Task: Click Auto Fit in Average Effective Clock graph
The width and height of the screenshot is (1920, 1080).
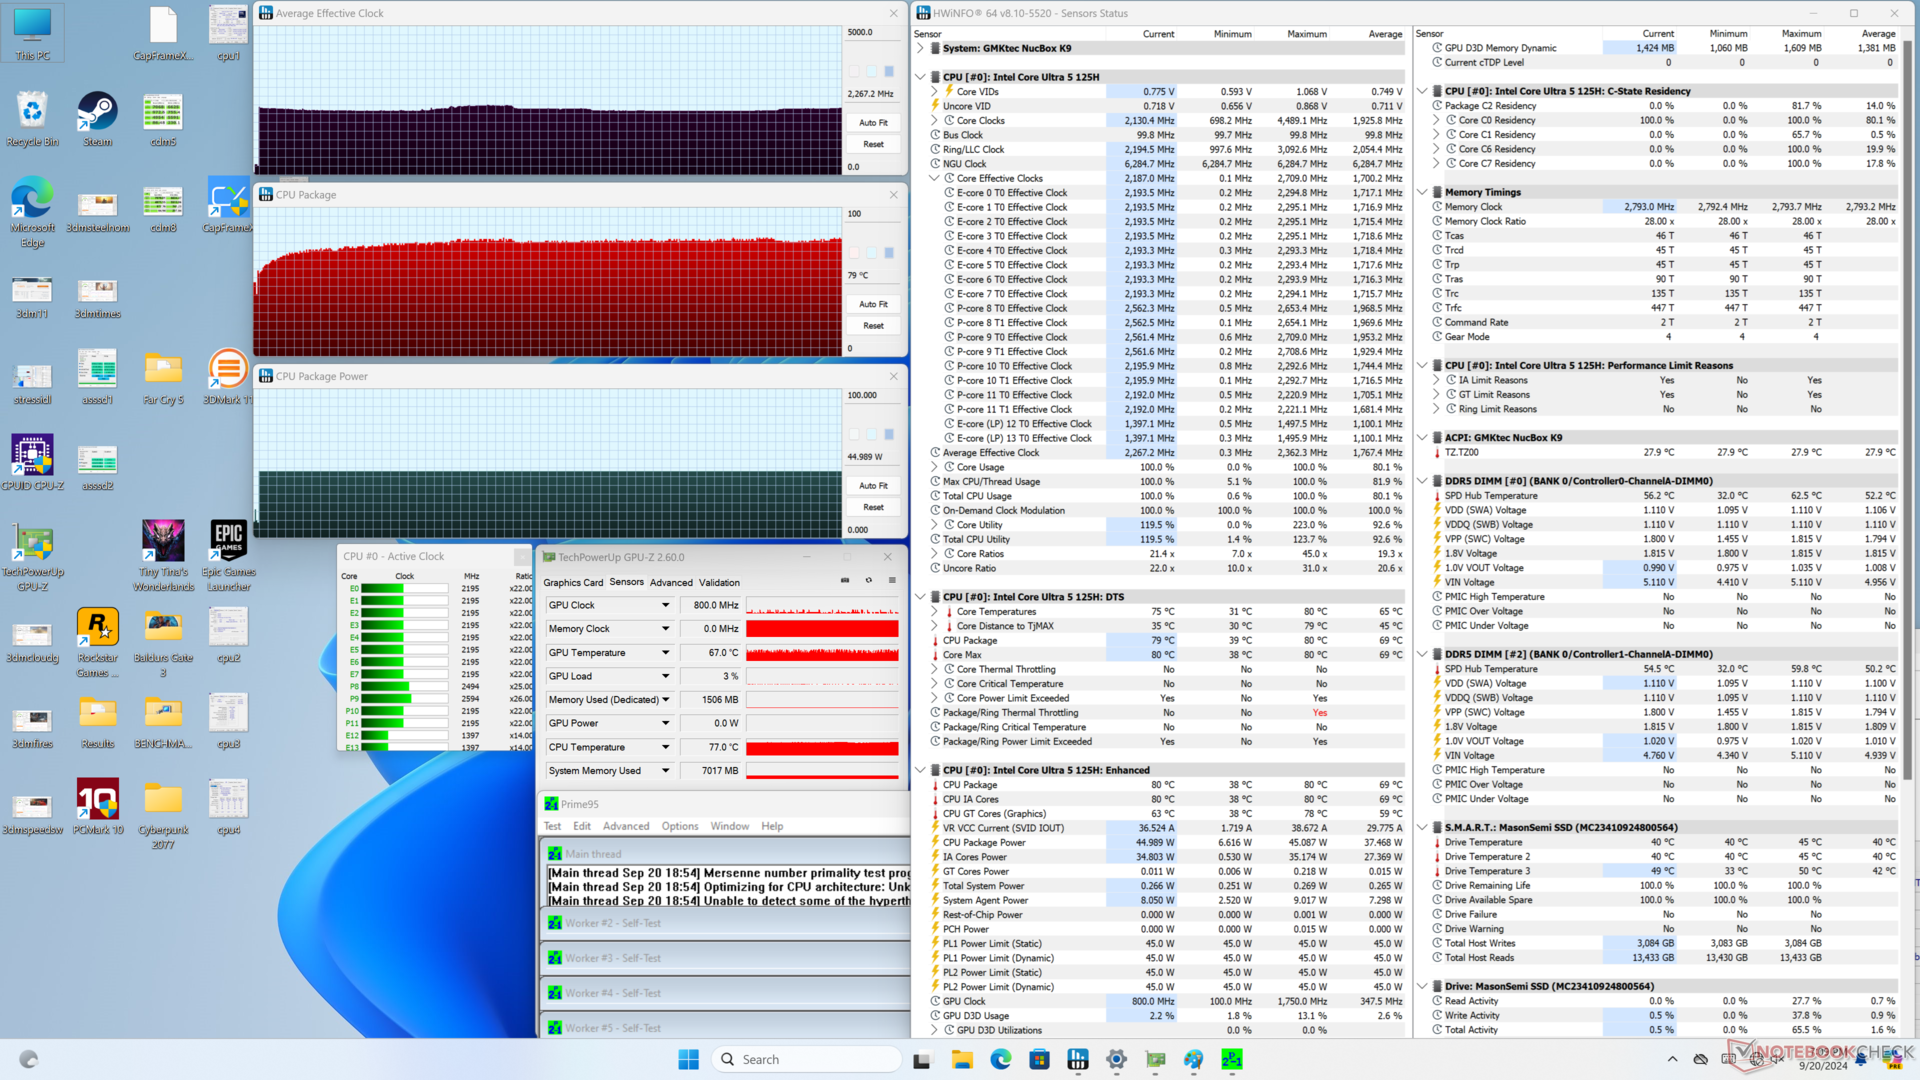Action: (873, 122)
